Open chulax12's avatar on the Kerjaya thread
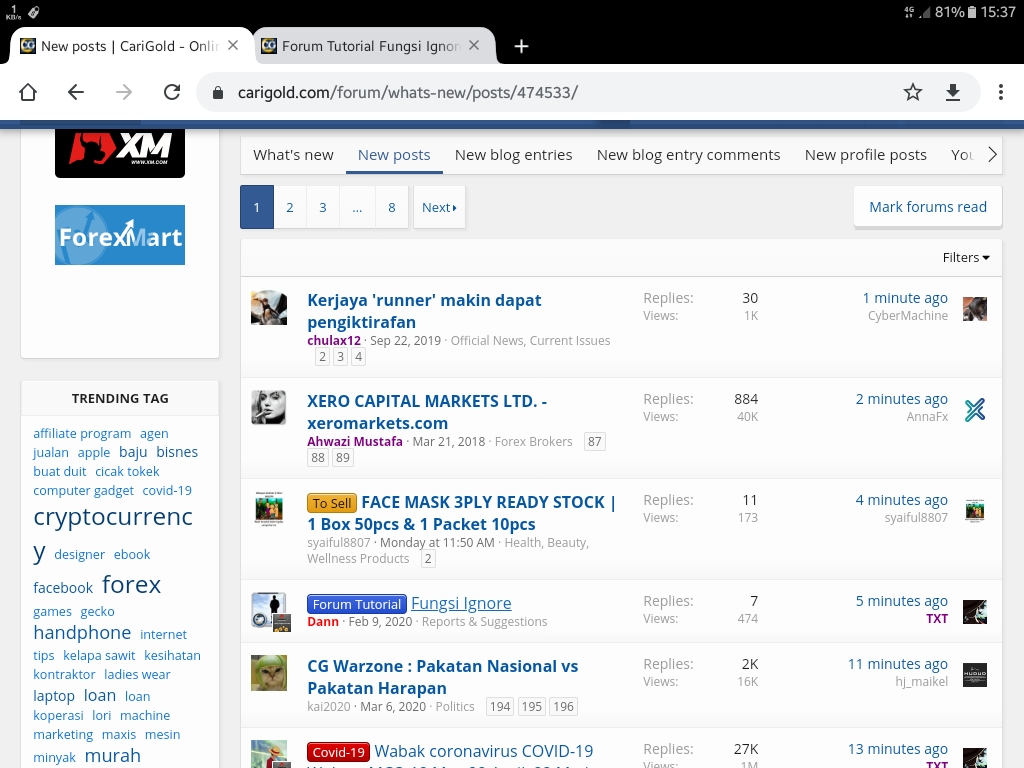This screenshot has width=1024, height=768. (269, 308)
